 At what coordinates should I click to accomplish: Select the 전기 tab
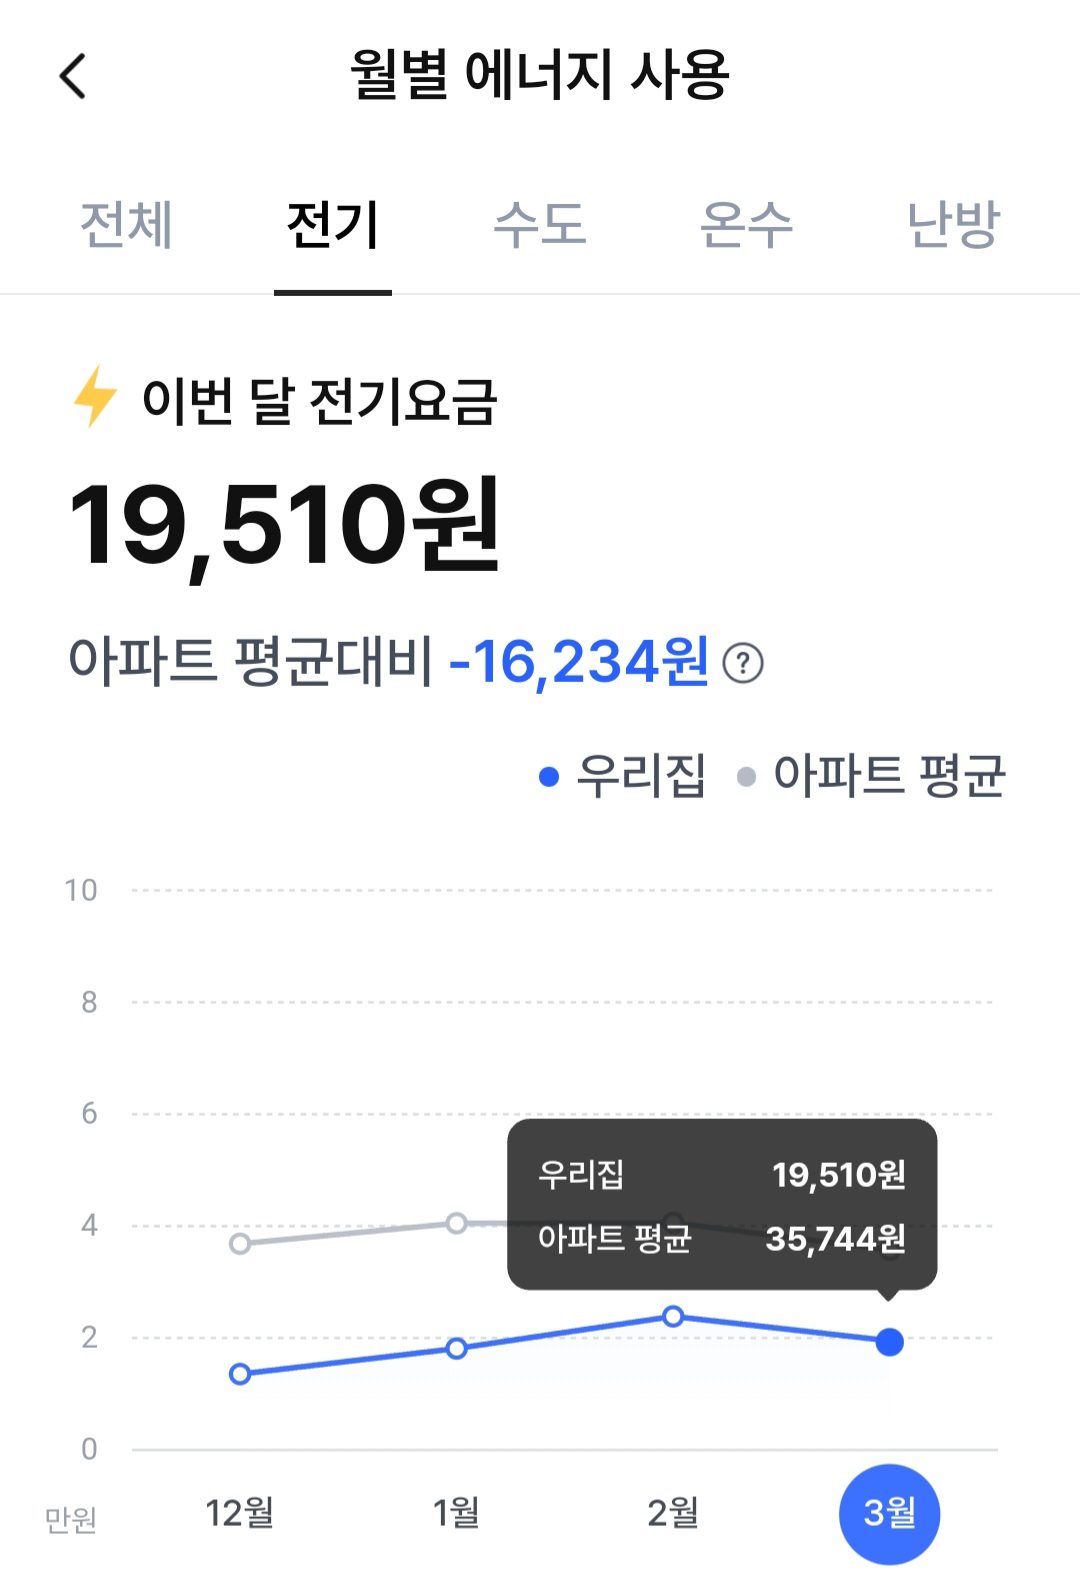click(x=332, y=224)
